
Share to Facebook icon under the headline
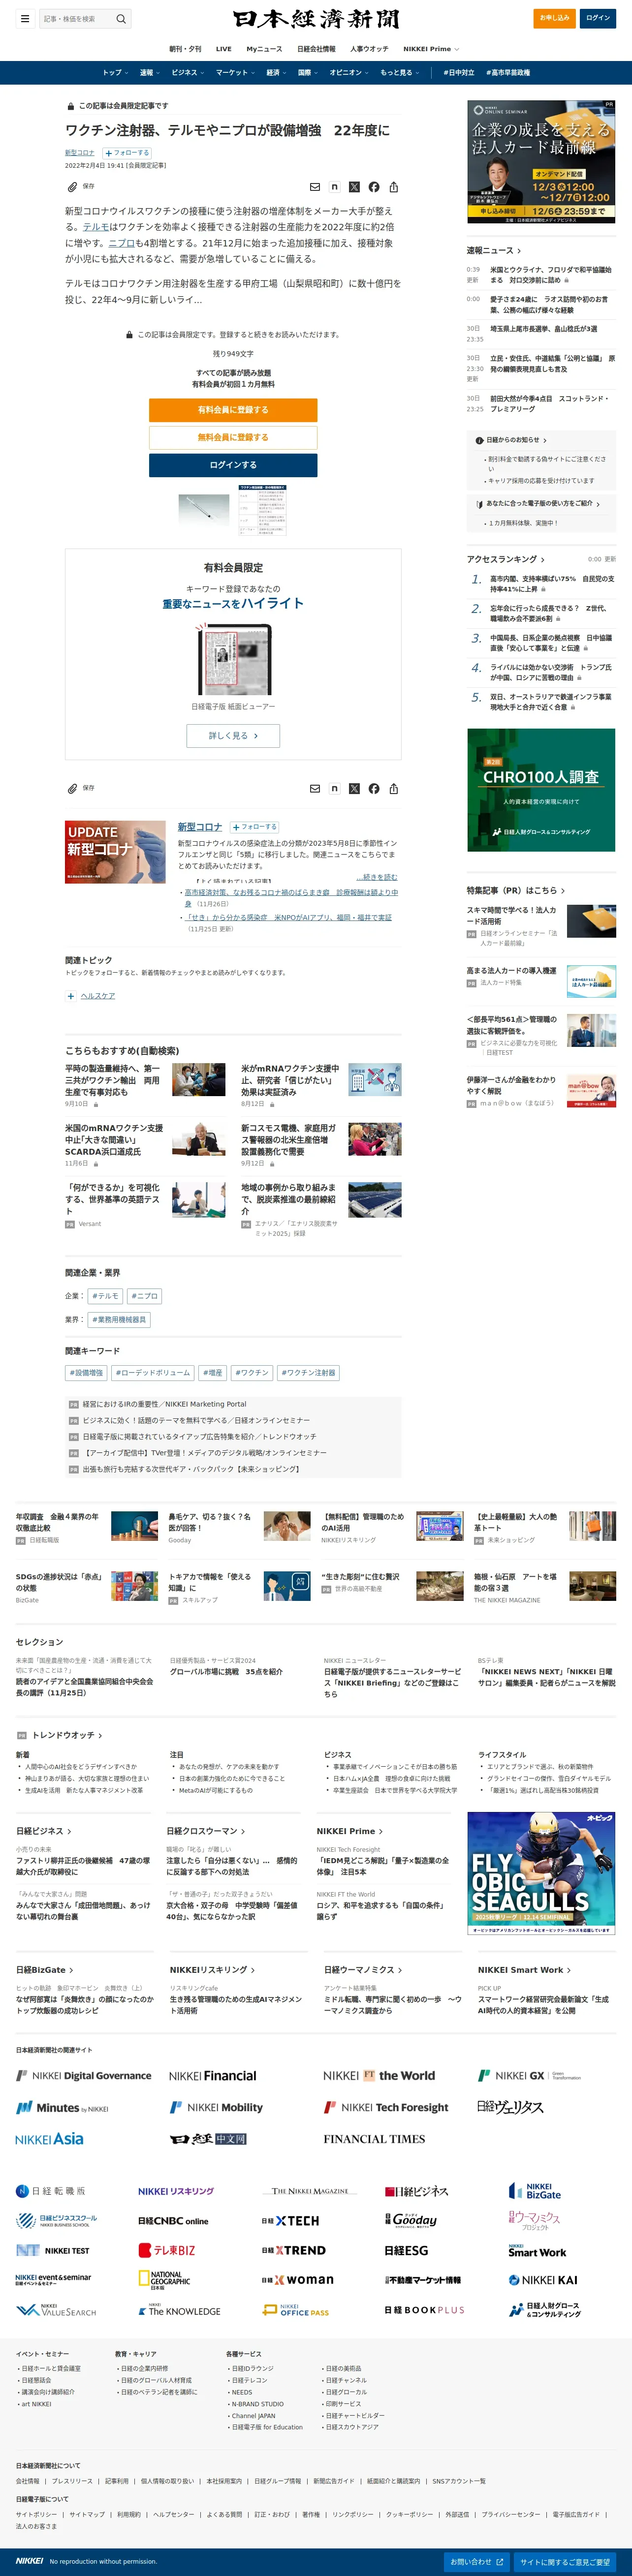[x=374, y=187]
